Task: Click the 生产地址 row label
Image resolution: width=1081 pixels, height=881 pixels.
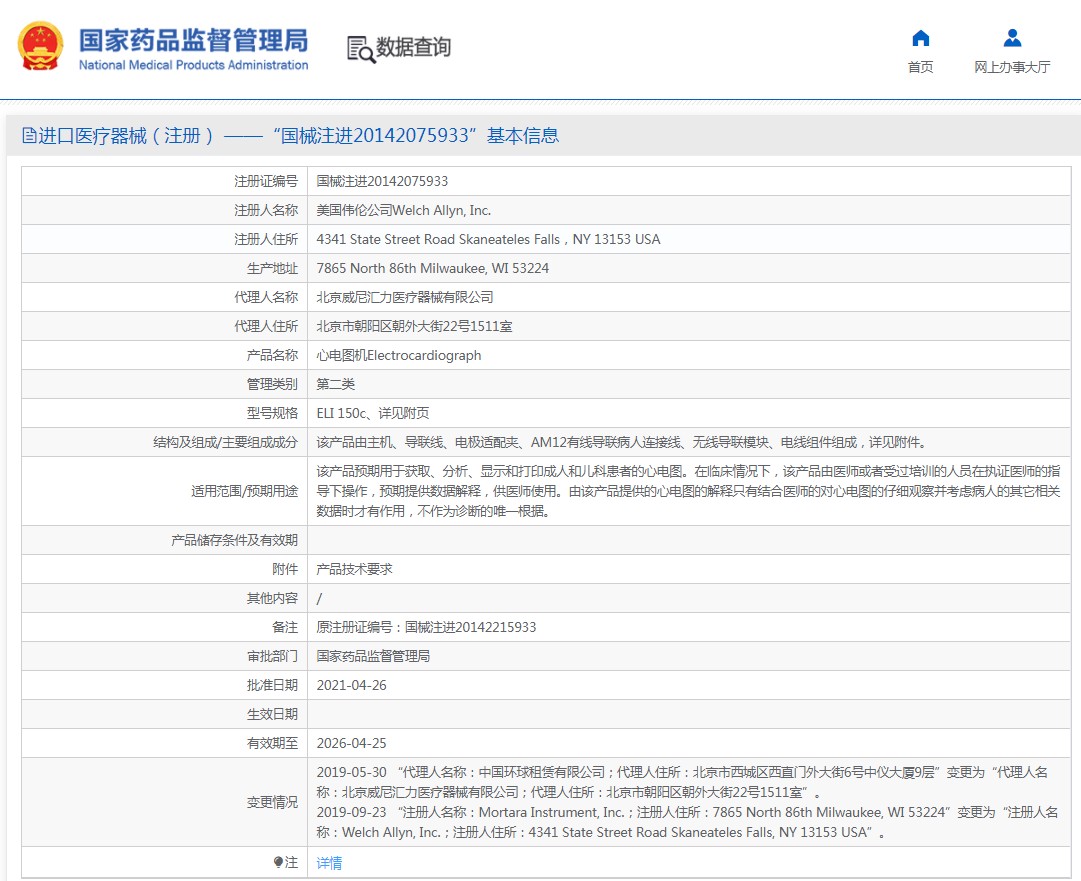Action: tap(272, 268)
